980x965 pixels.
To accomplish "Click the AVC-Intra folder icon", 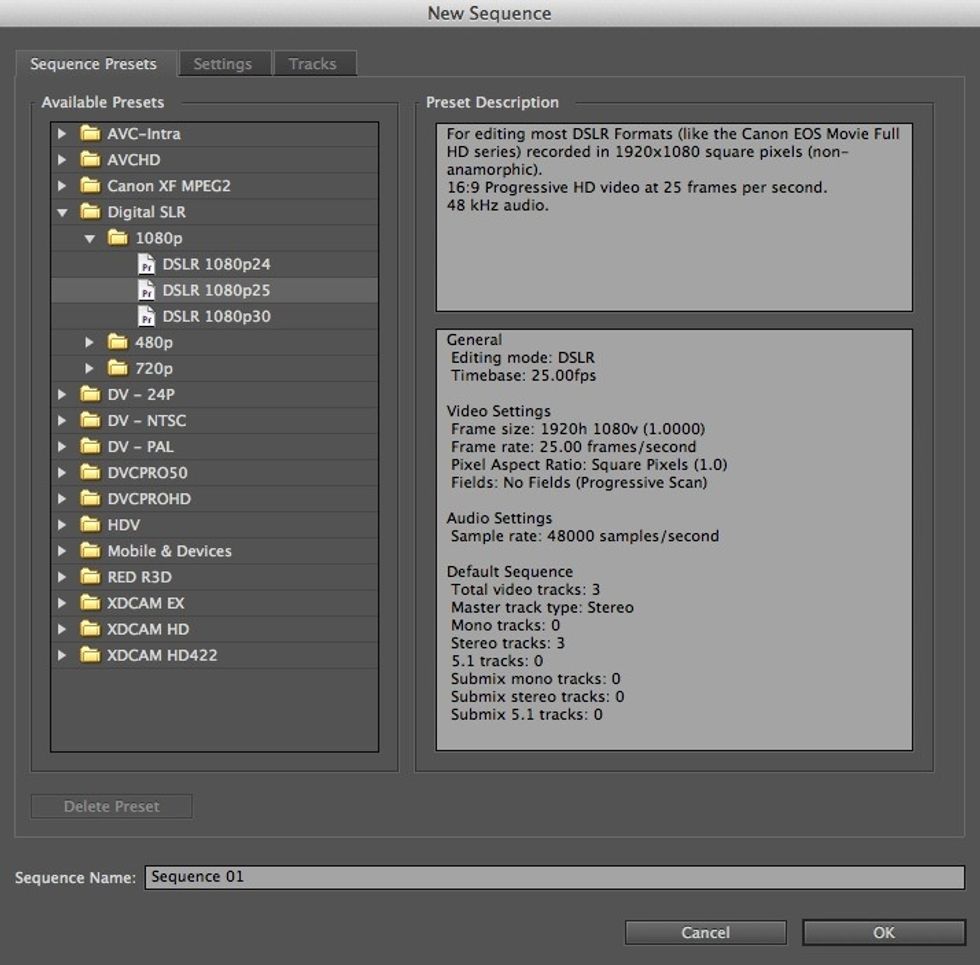I will coord(89,133).
